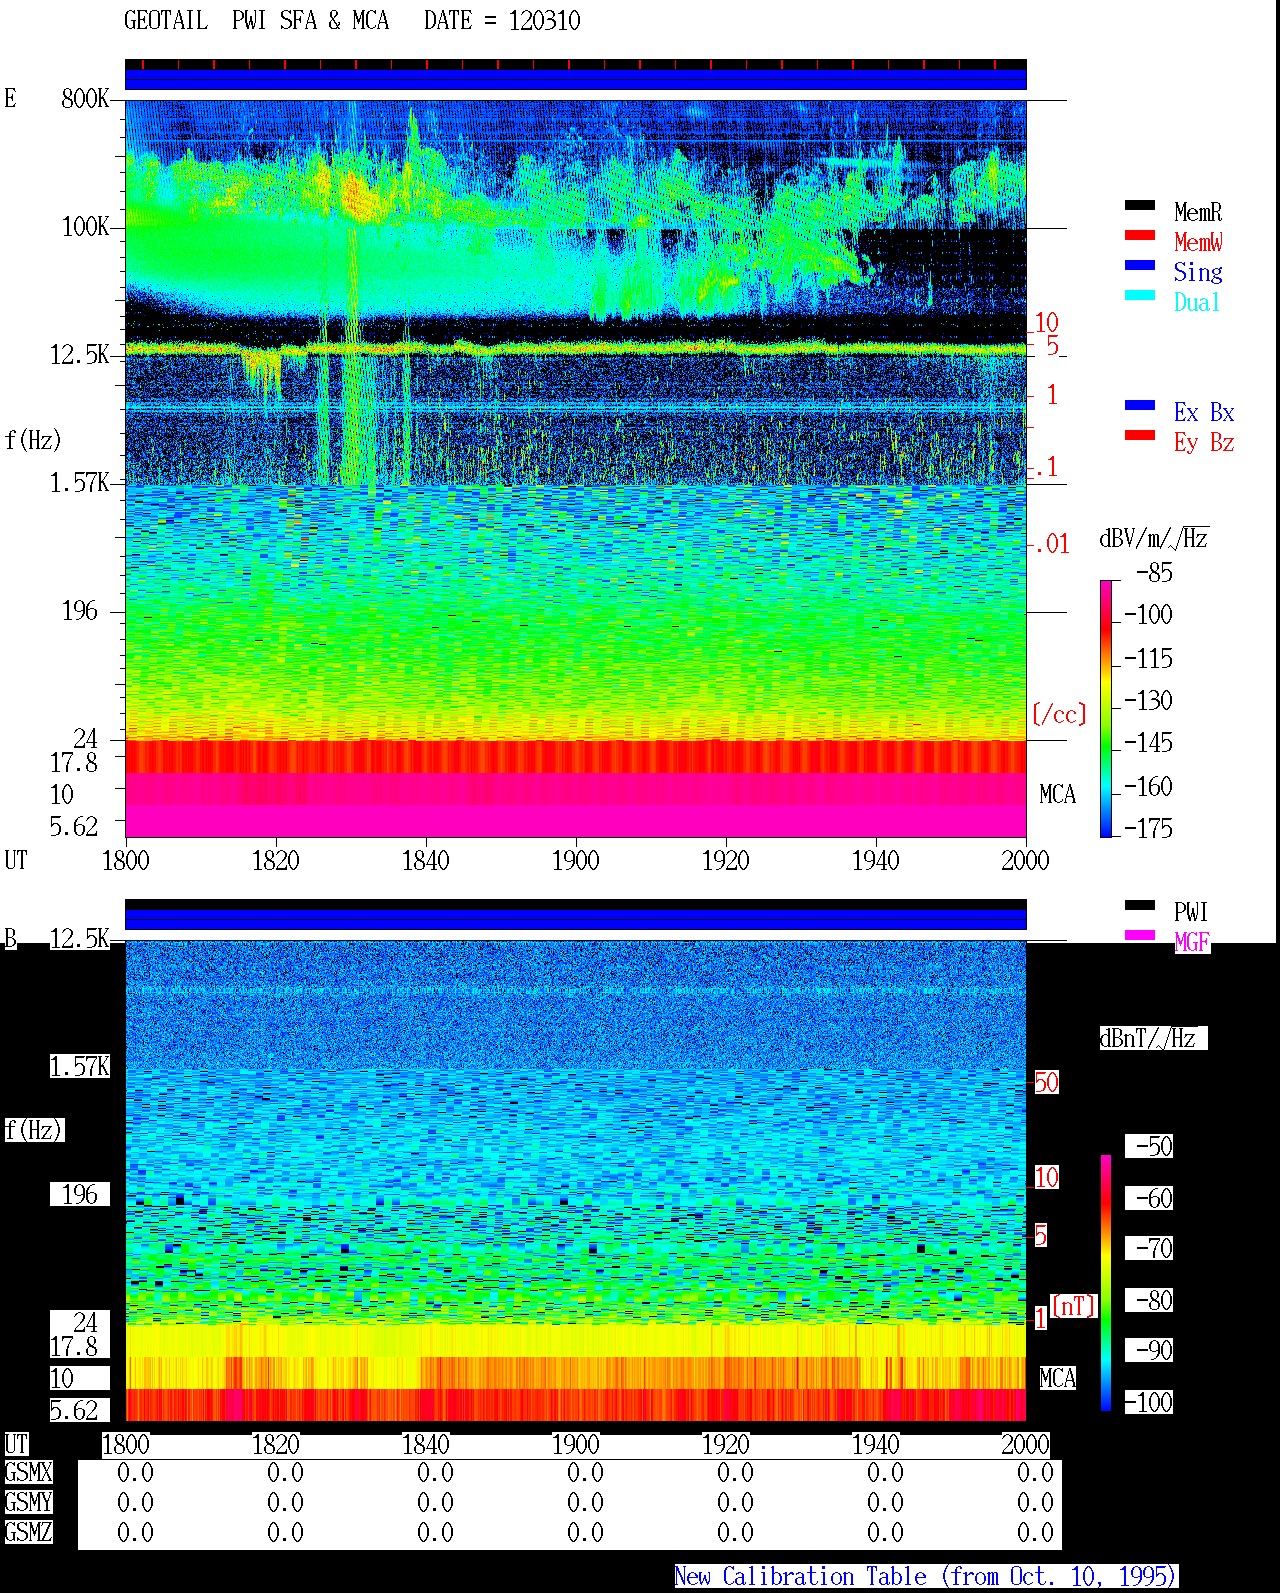Click the black PWI legend swatch
This screenshot has width=1280, height=1593.
pyautogui.click(x=1140, y=905)
